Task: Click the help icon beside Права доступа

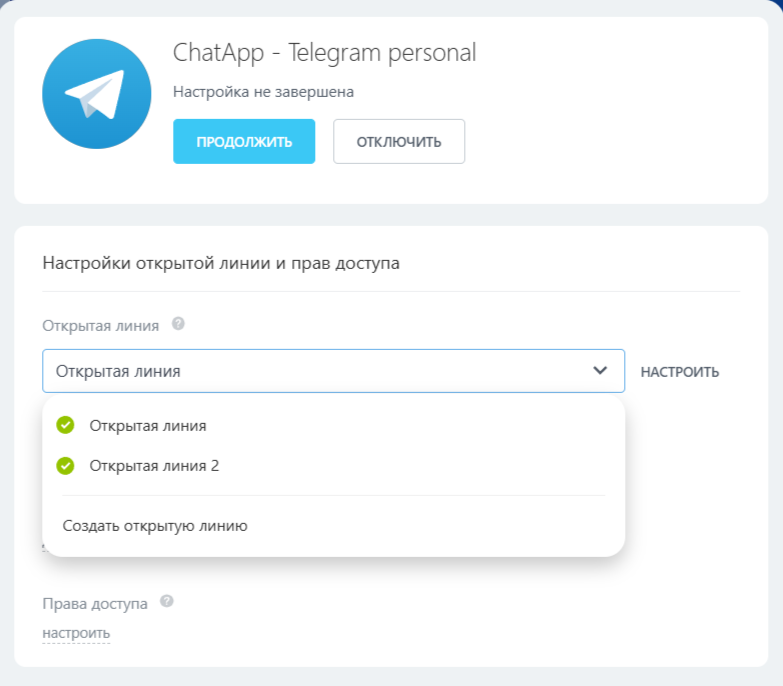Action: (166, 602)
